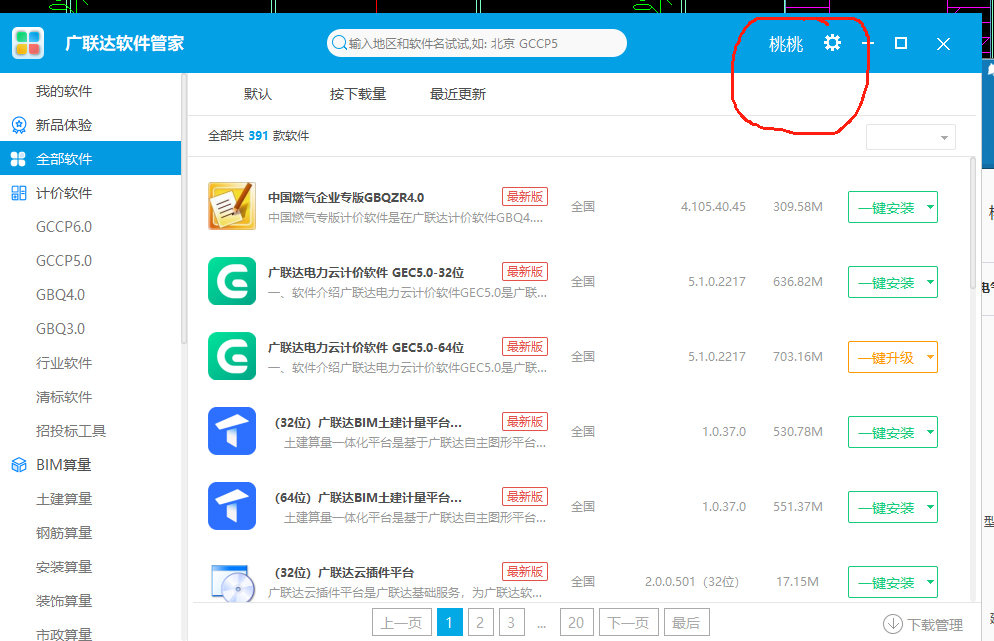Click current page 1 button
The image size is (994, 641).
pyautogui.click(x=449, y=623)
